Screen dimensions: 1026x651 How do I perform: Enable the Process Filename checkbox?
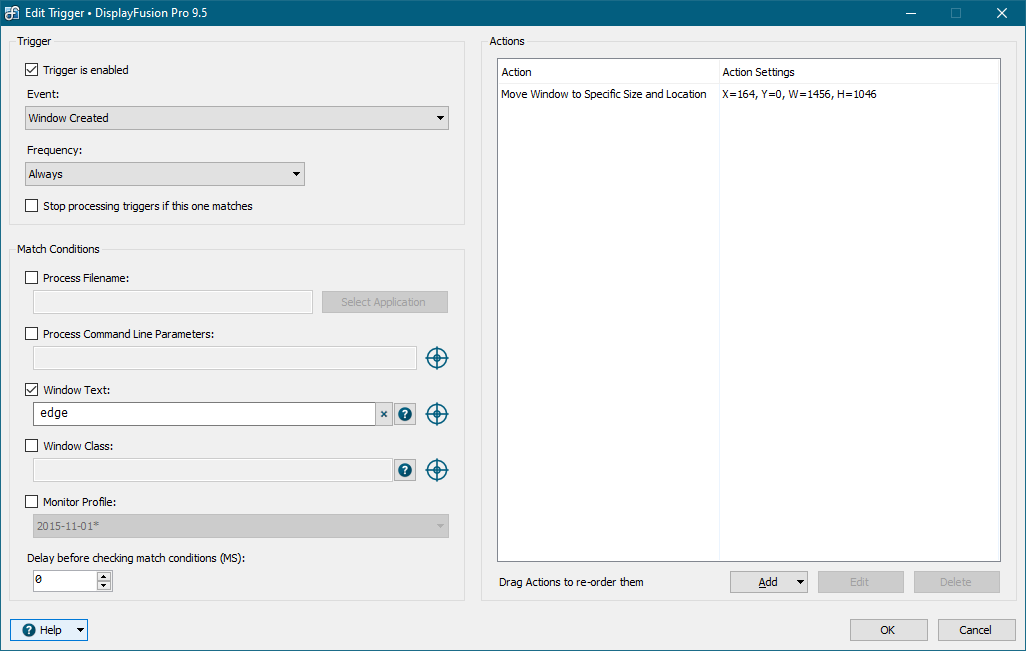pyautogui.click(x=32, y=278)
